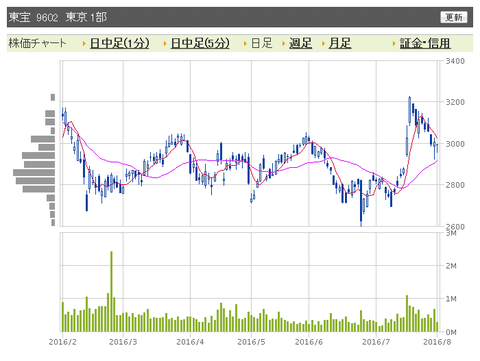
Task: Click the 2016/2 date label
Action: [63, 342]
